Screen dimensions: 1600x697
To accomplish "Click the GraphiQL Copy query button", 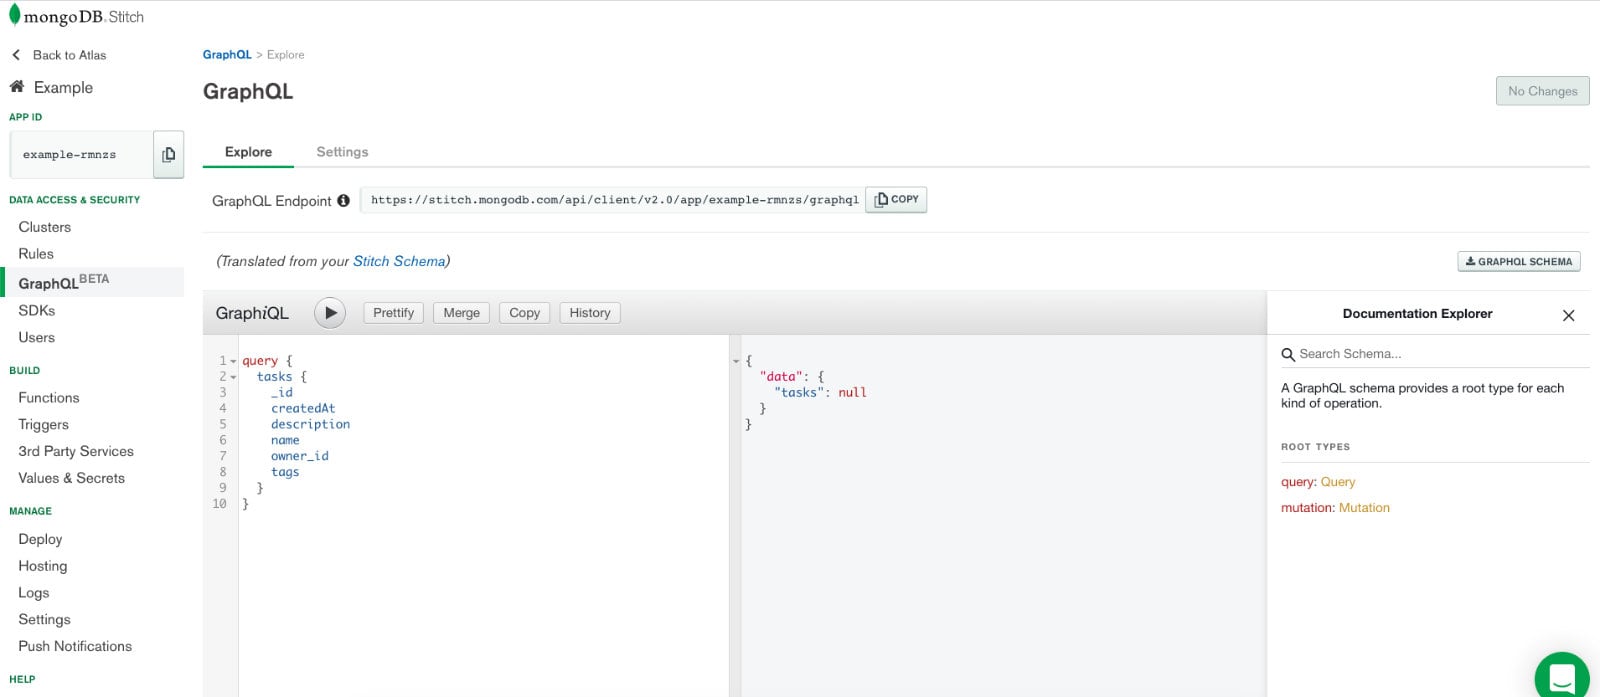I will point(524,313).
